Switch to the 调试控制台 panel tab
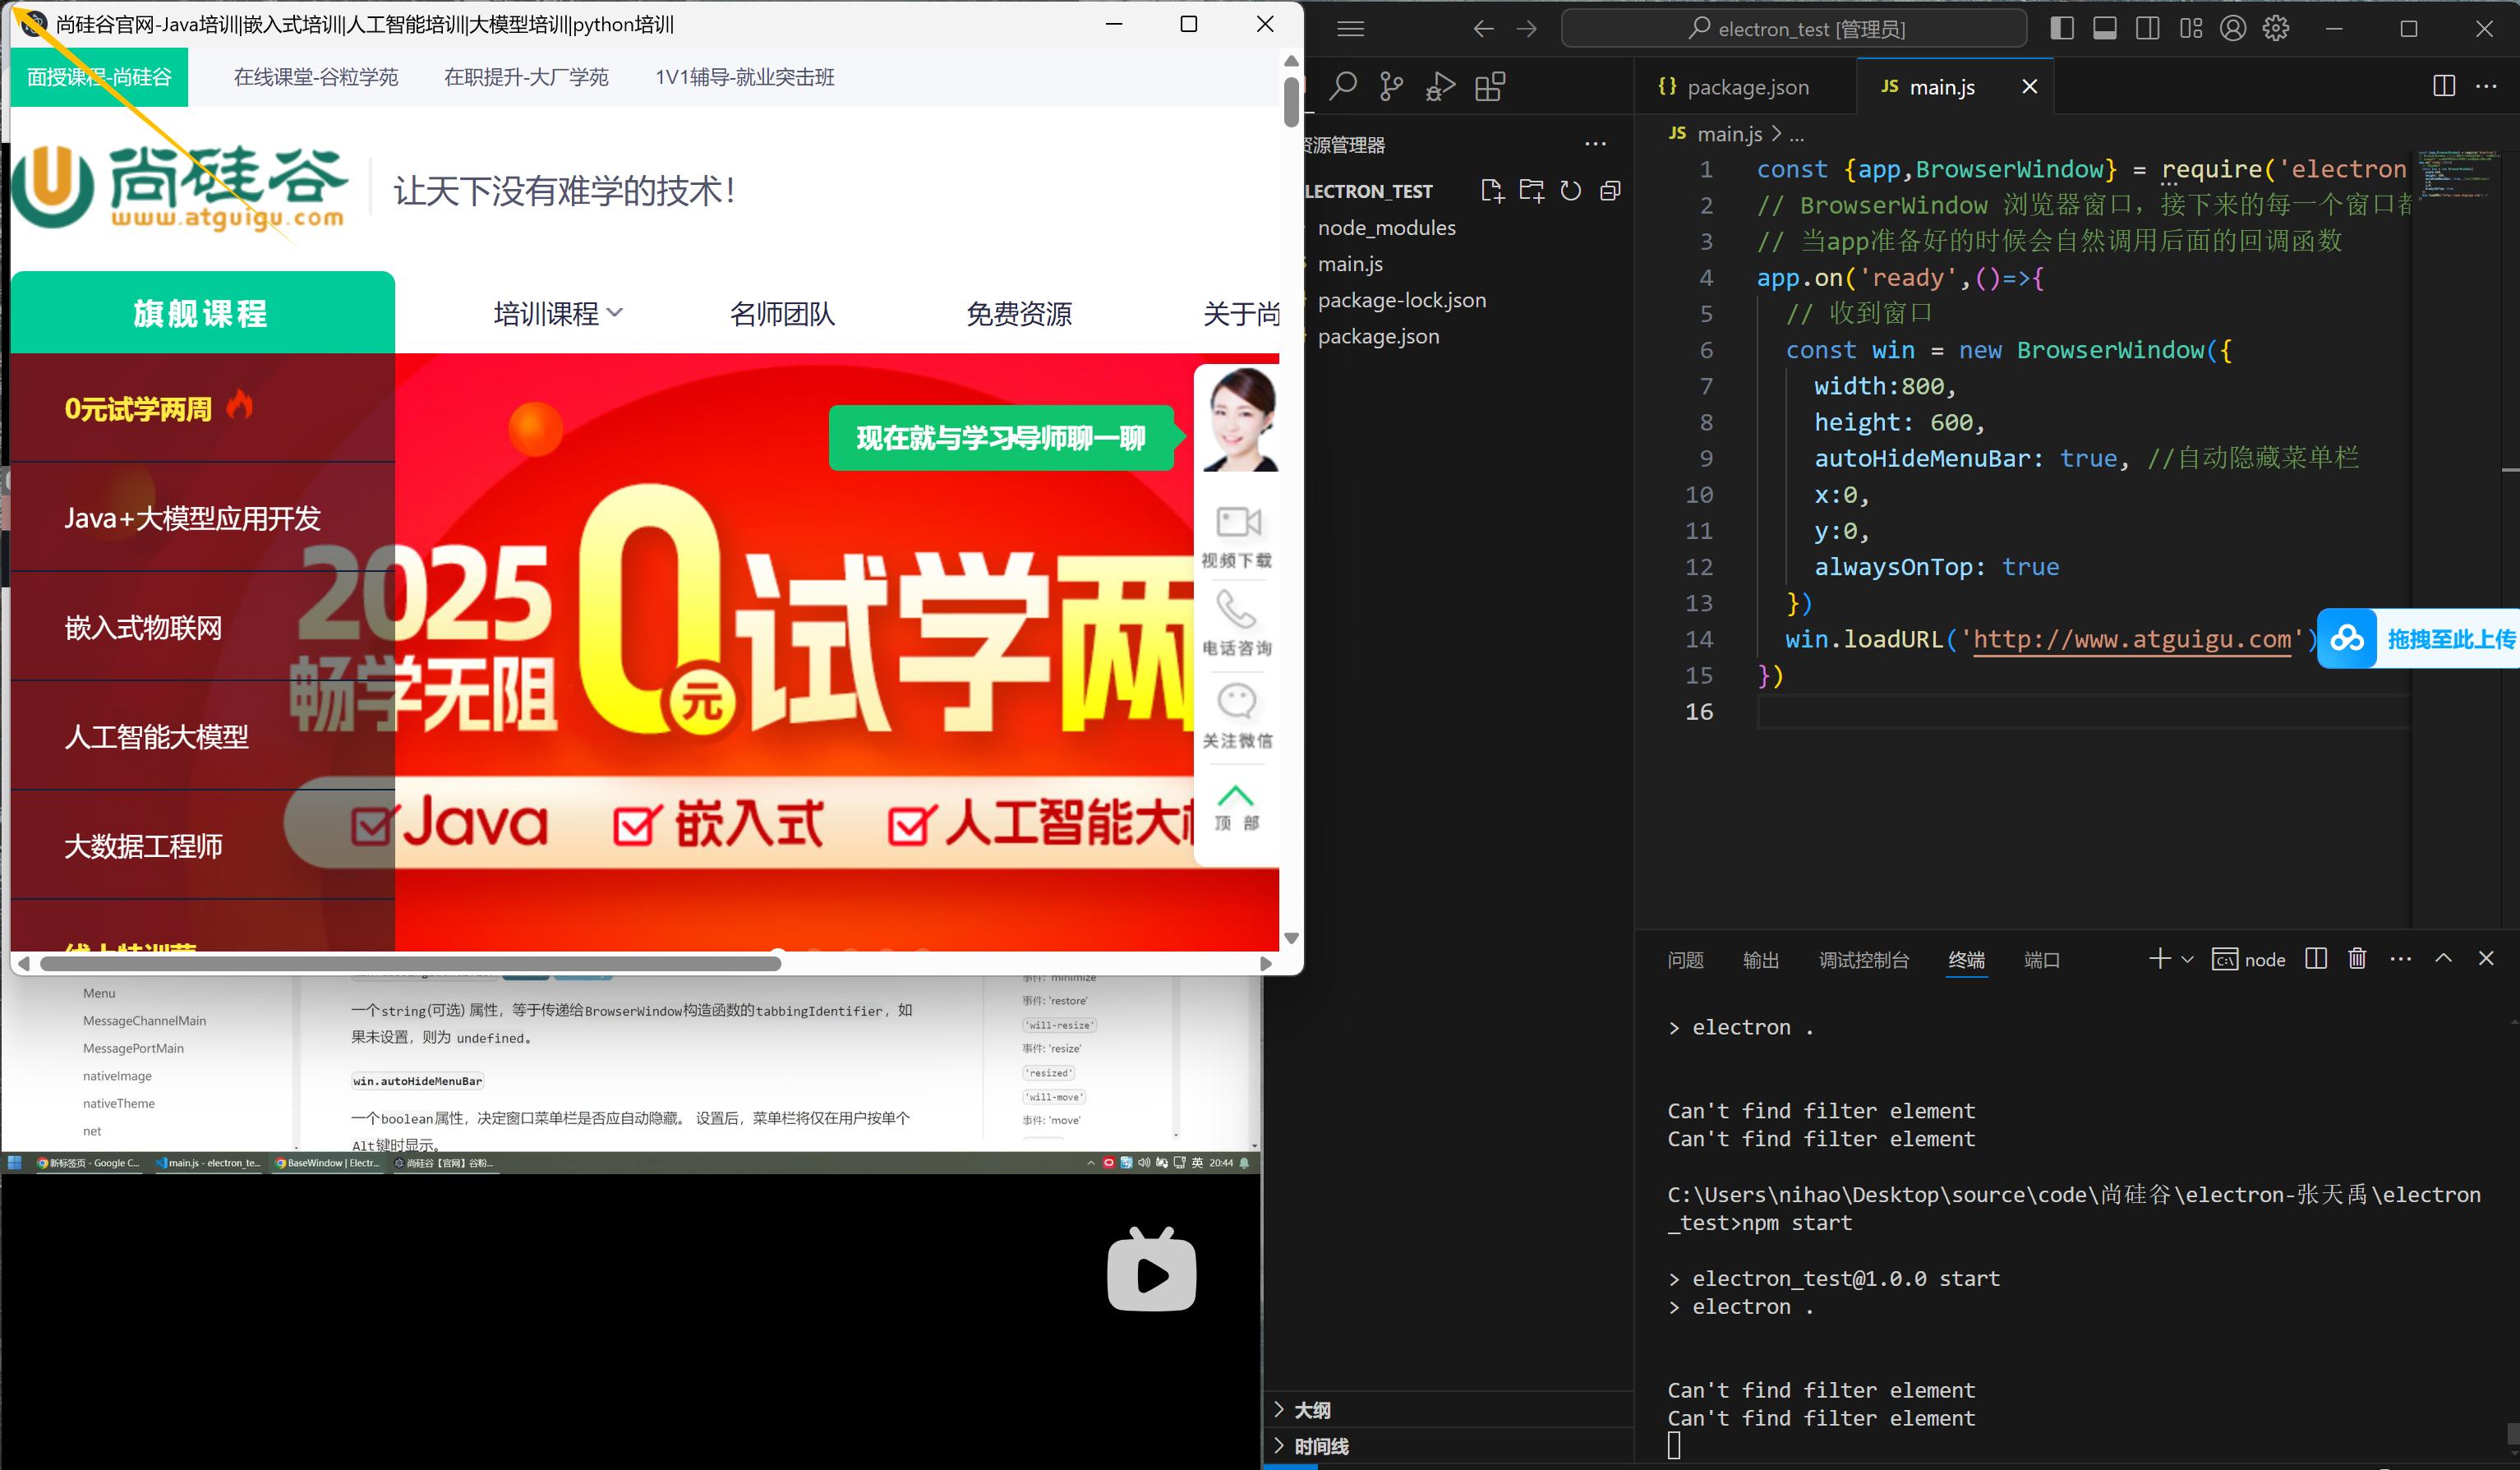Viewport: 2520px width, 1470px height. click(1863, 960)
